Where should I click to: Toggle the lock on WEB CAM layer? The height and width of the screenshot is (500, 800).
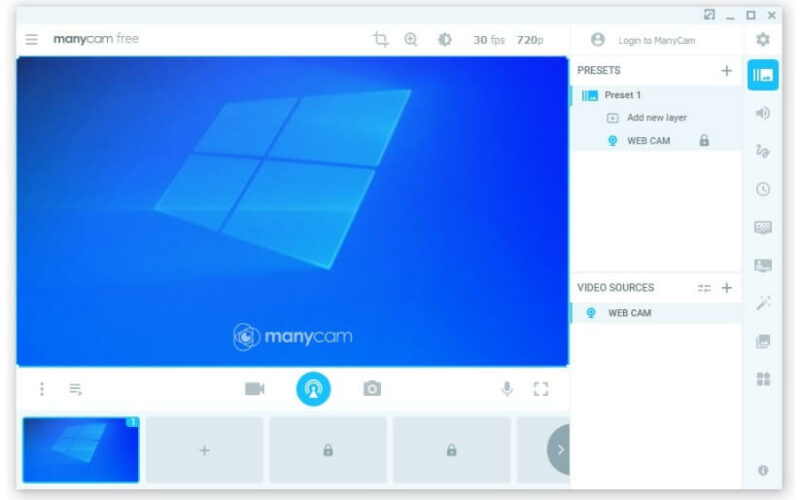pos(704,140)
